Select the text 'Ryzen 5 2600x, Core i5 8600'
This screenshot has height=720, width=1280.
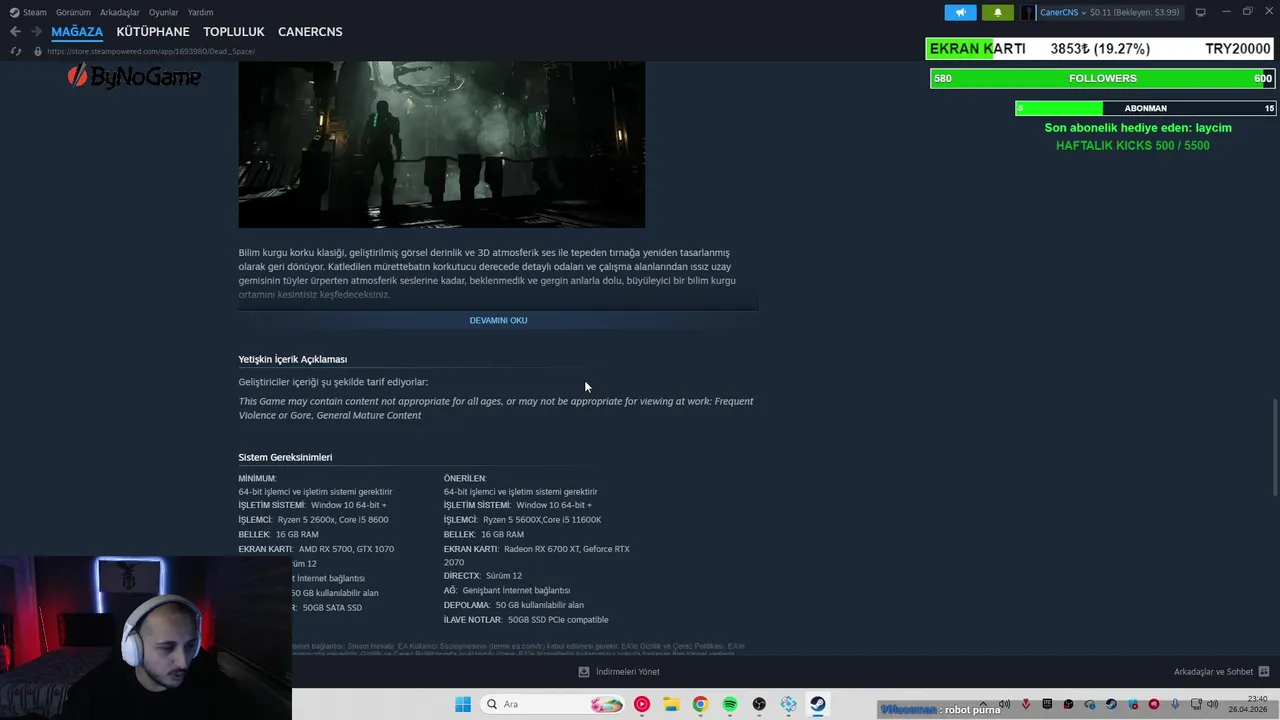tap(333, 520)
